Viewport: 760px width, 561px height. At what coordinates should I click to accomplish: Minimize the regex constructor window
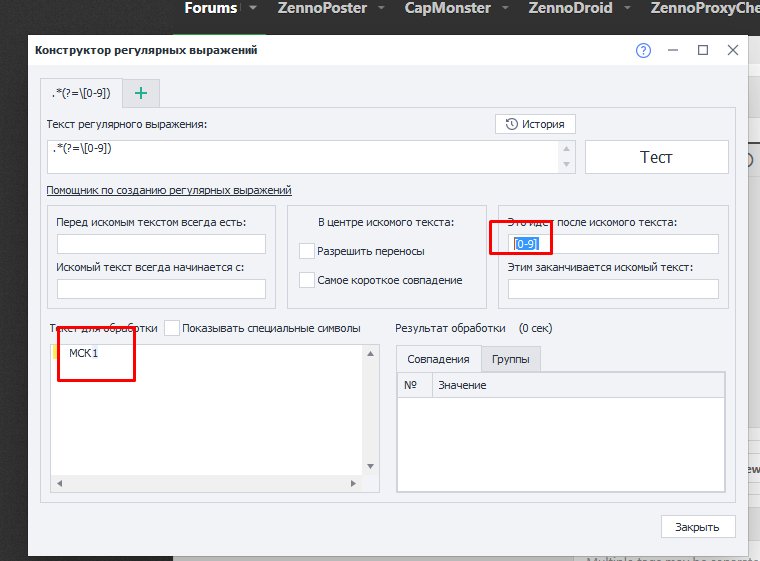673,50
